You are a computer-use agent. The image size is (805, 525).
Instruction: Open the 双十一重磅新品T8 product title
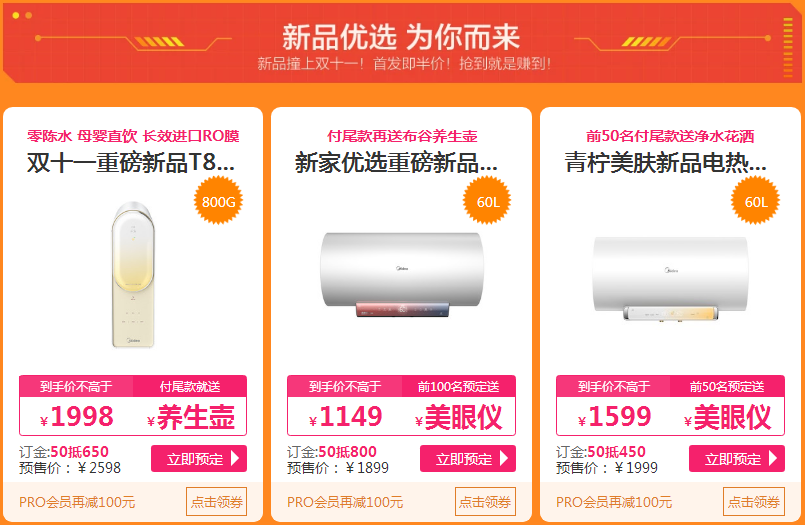[x=131, y=163]
